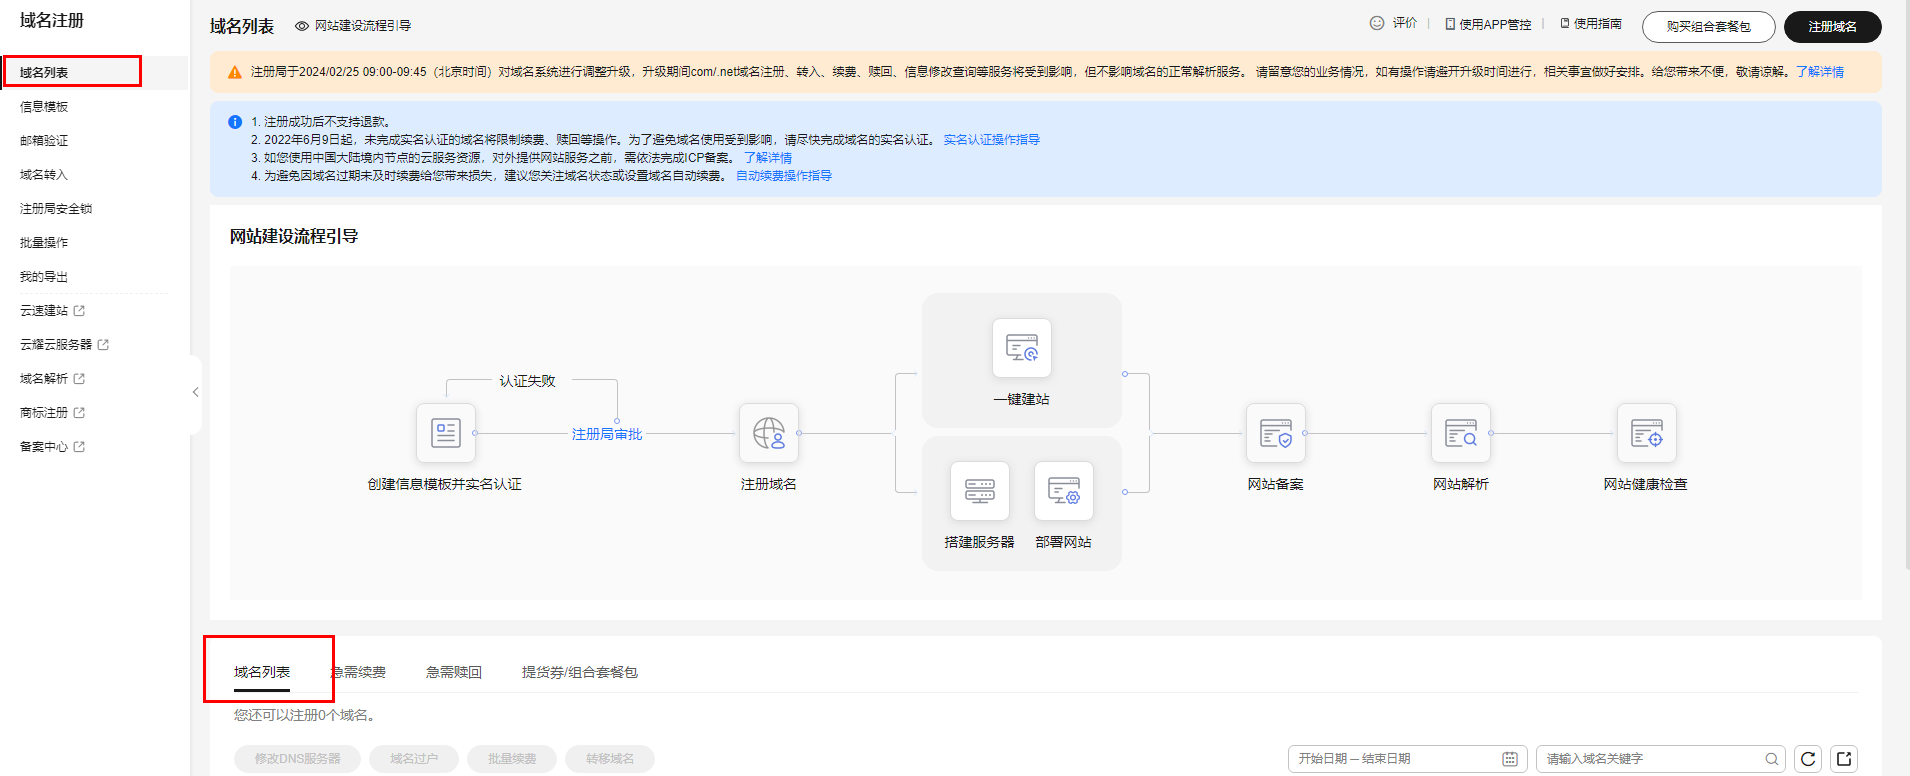Select the 一键建站 icon
Image resolution: width=1910 pixels, height=776 pixels.
1021,348
